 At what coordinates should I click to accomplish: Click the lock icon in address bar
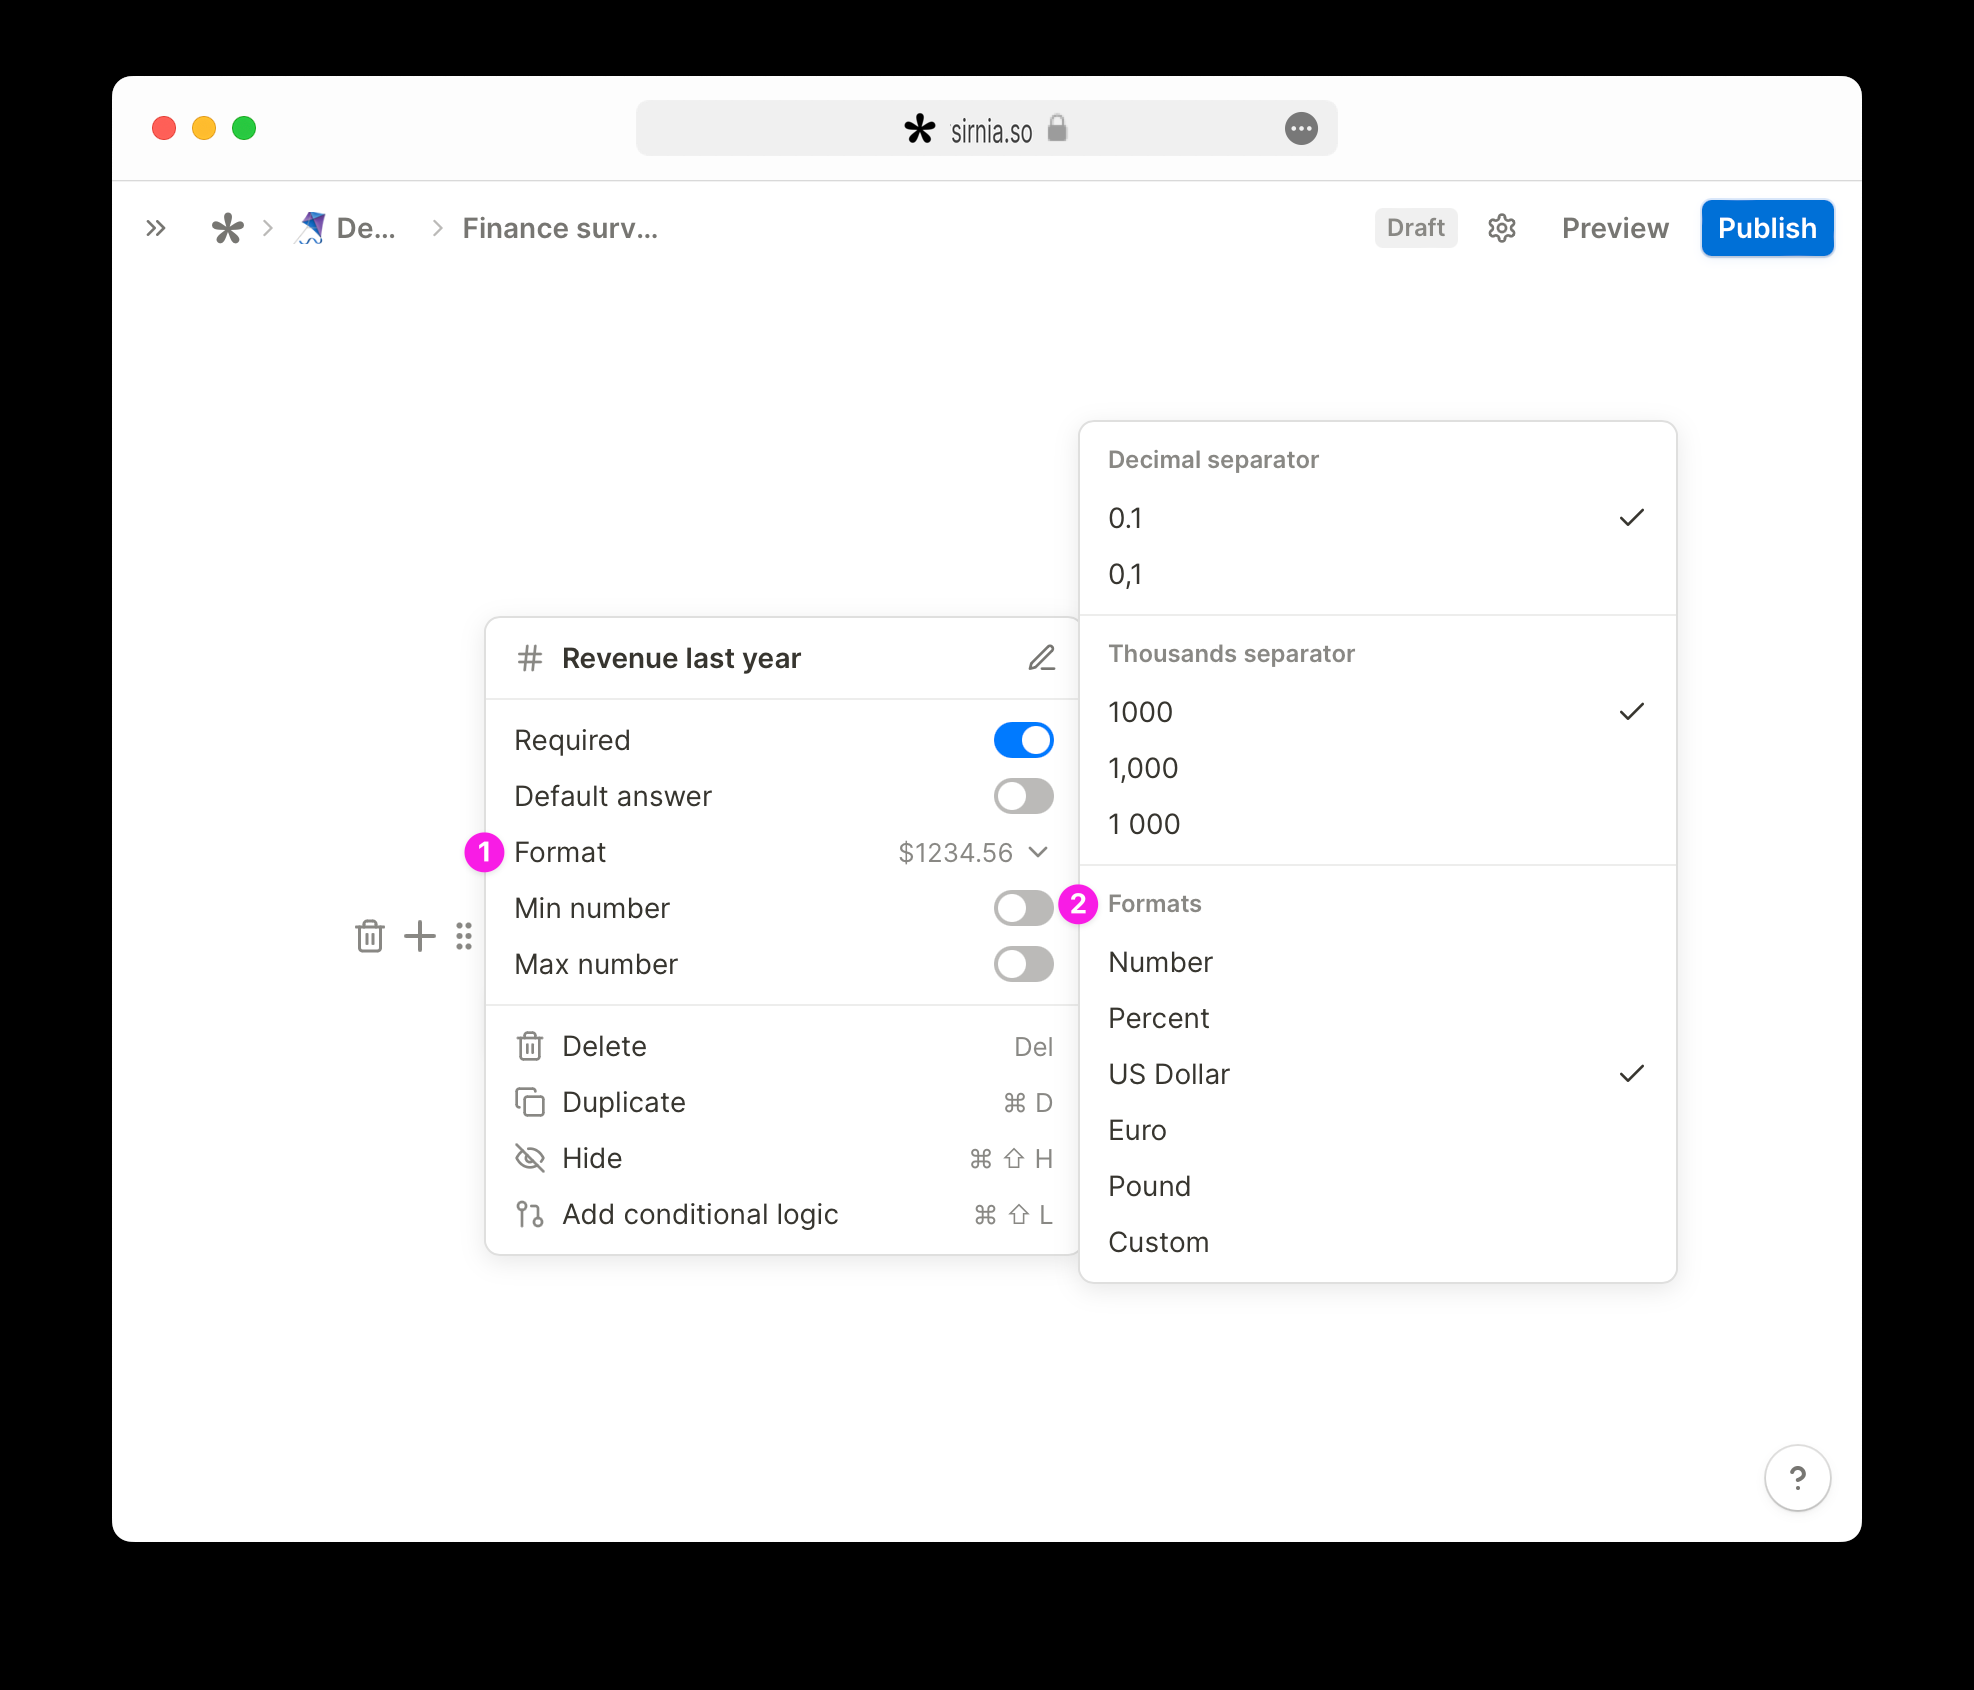(1057, 128)
